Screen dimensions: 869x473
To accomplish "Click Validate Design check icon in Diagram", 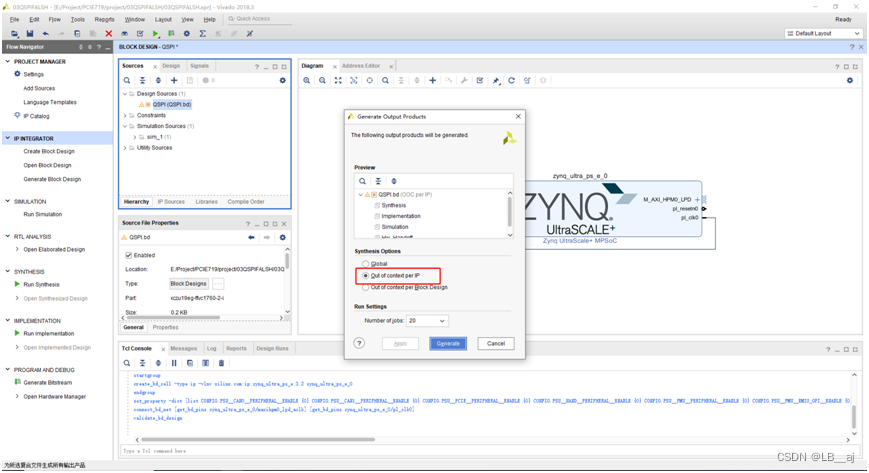I will click(x=480, y=80).
